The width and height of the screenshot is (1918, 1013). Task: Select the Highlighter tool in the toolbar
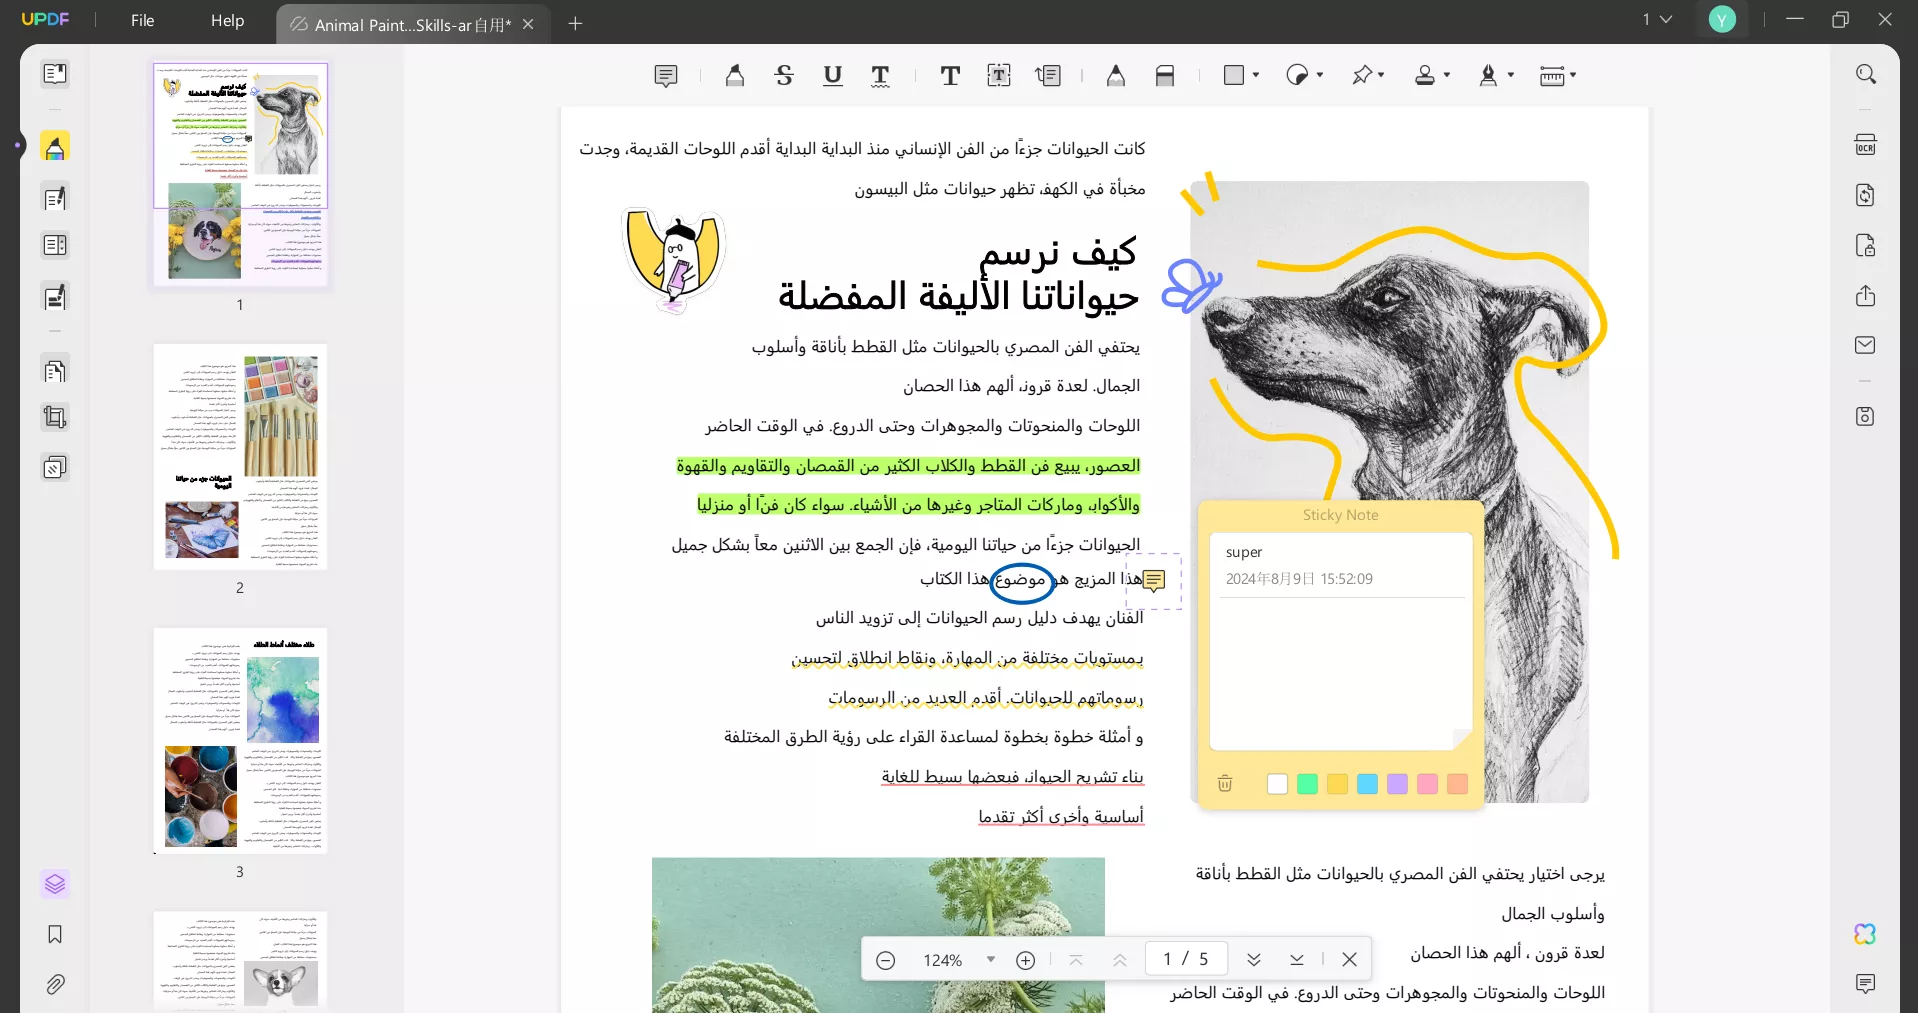click(x=735, y=75)
